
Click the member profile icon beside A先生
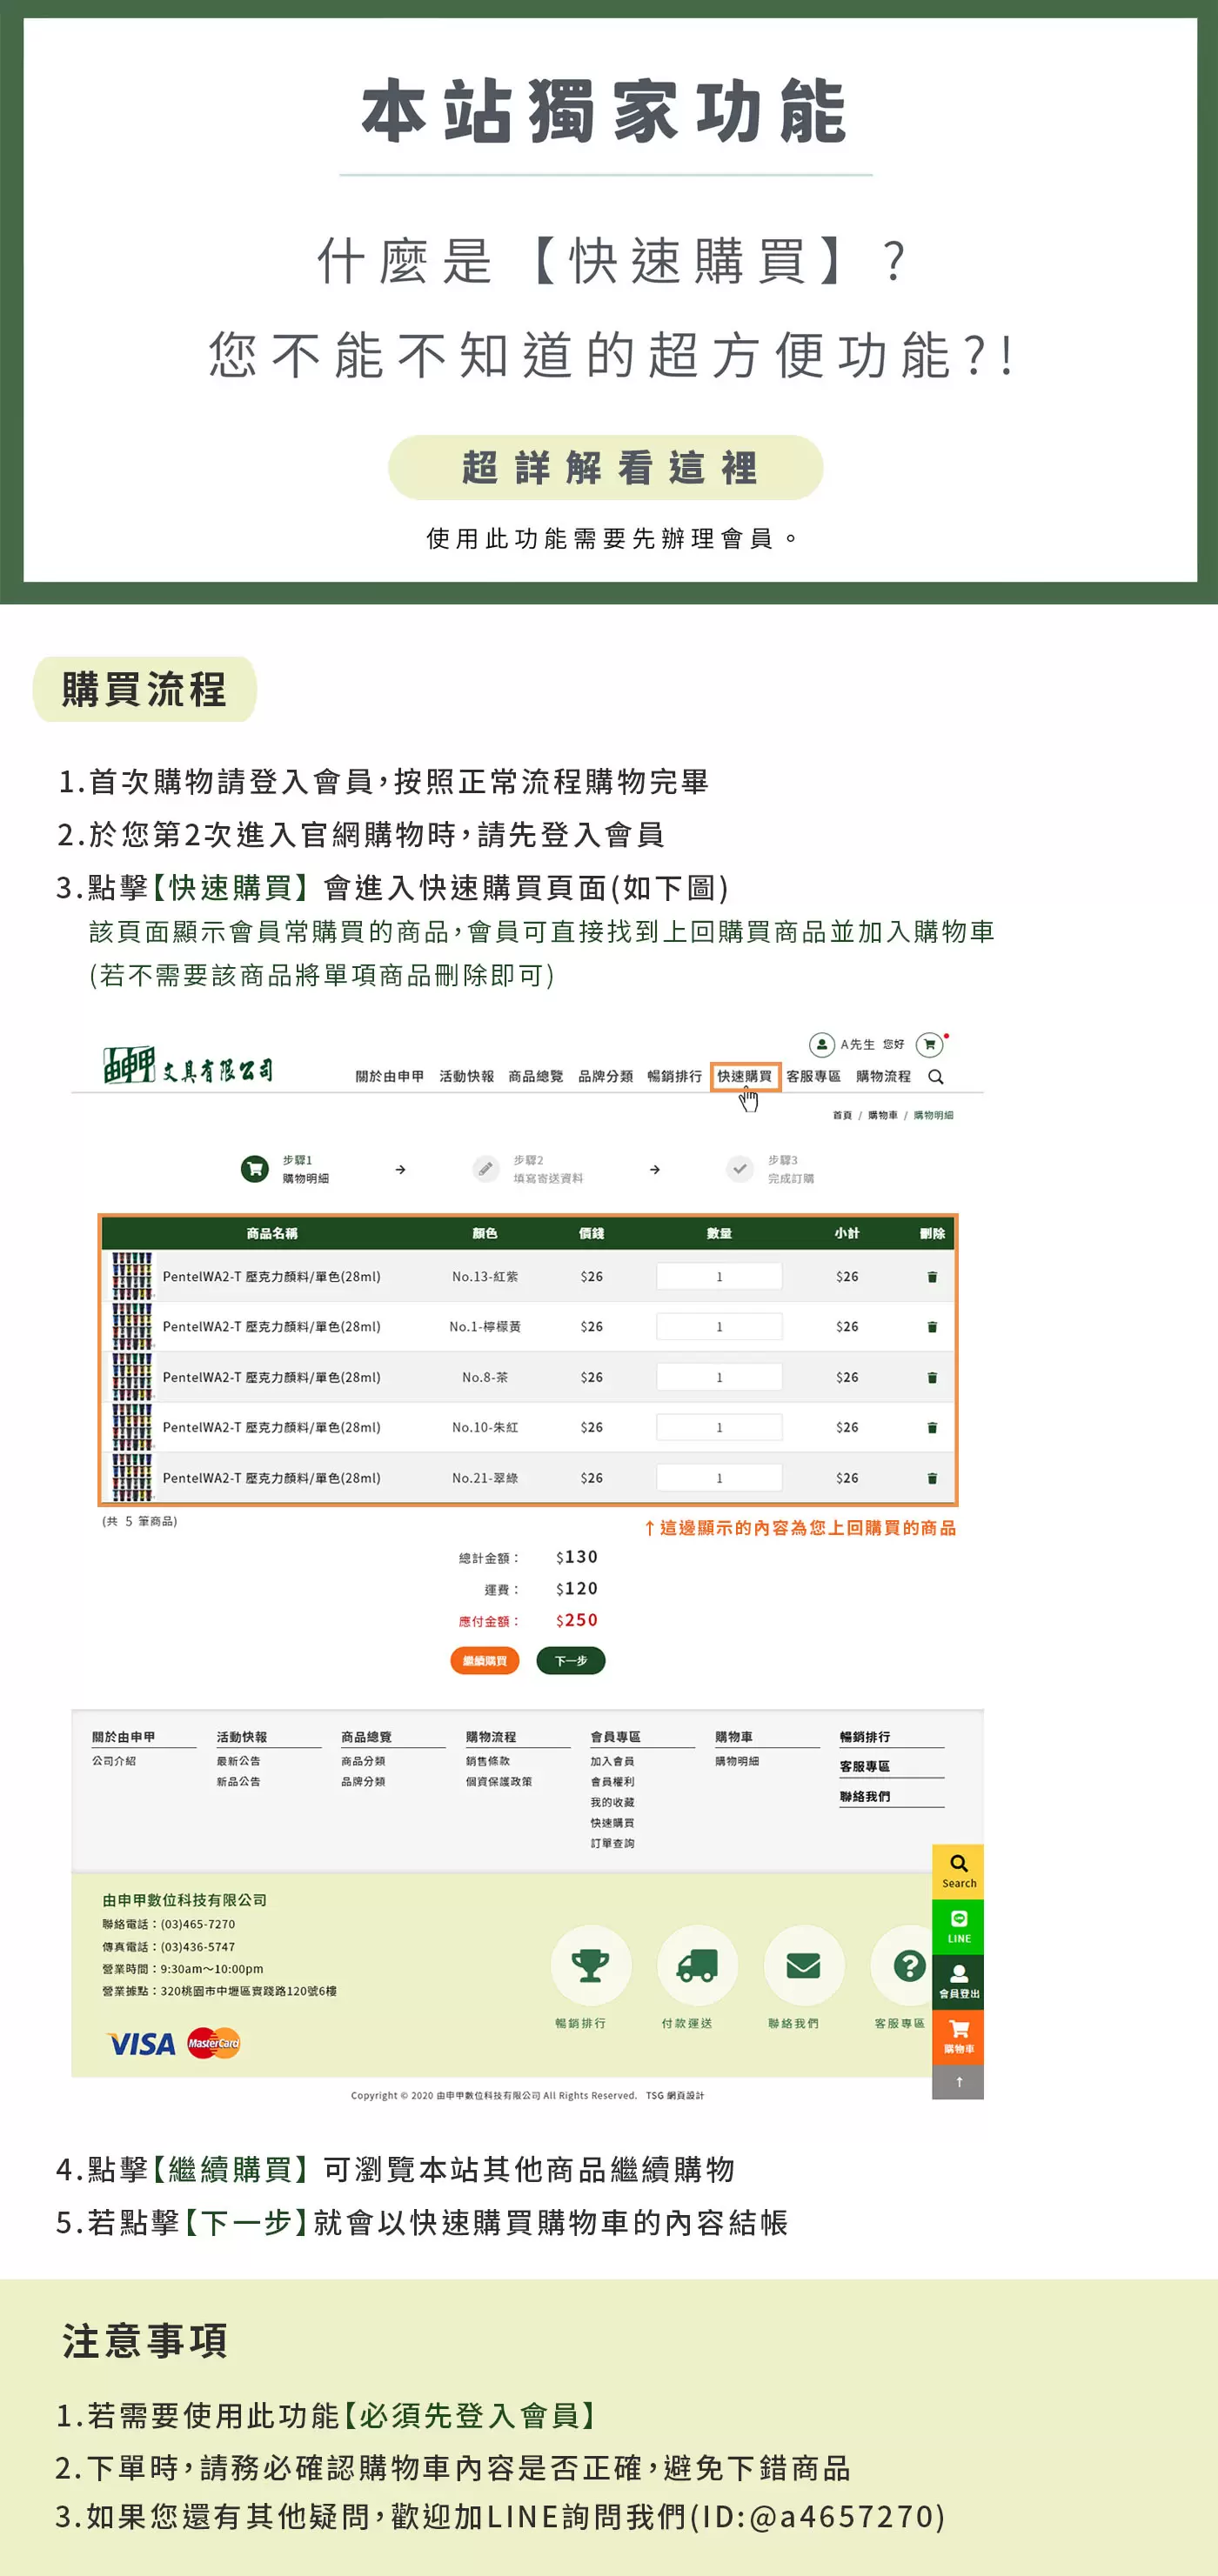(x=821, y=1045)
